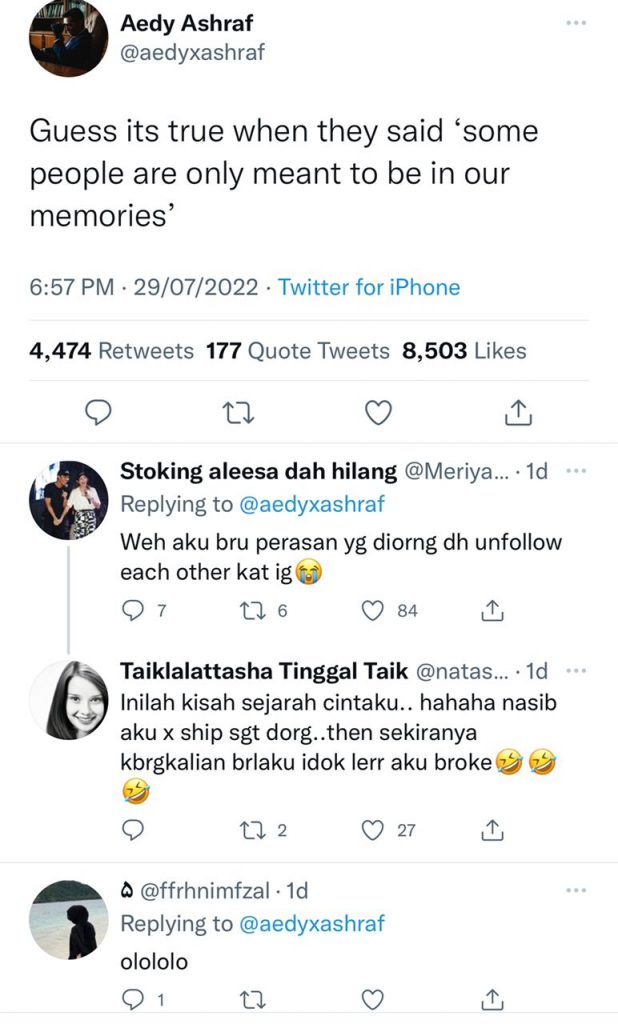View the 177 Quote Tweets list
The image size is (618, 1024).
[298, 351]
